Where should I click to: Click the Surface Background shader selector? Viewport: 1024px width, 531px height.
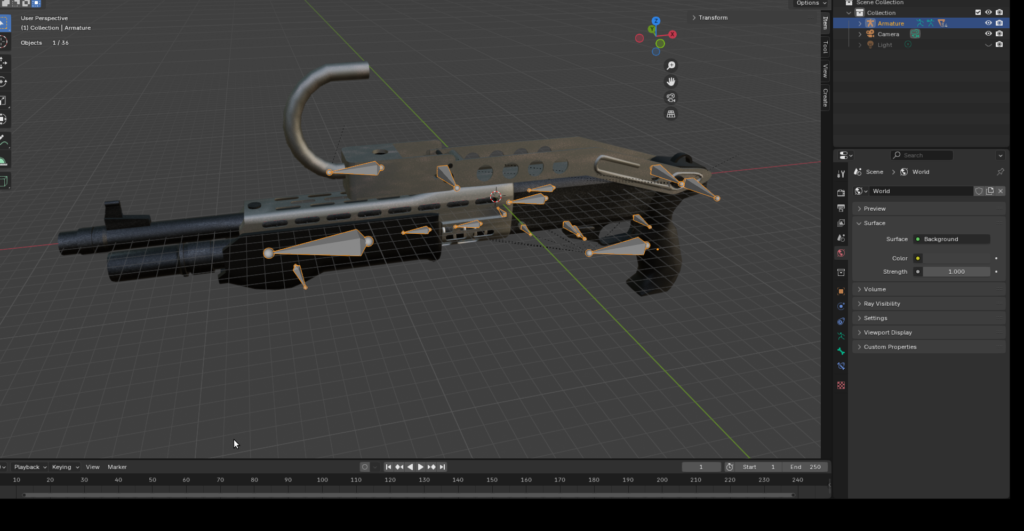952,239
